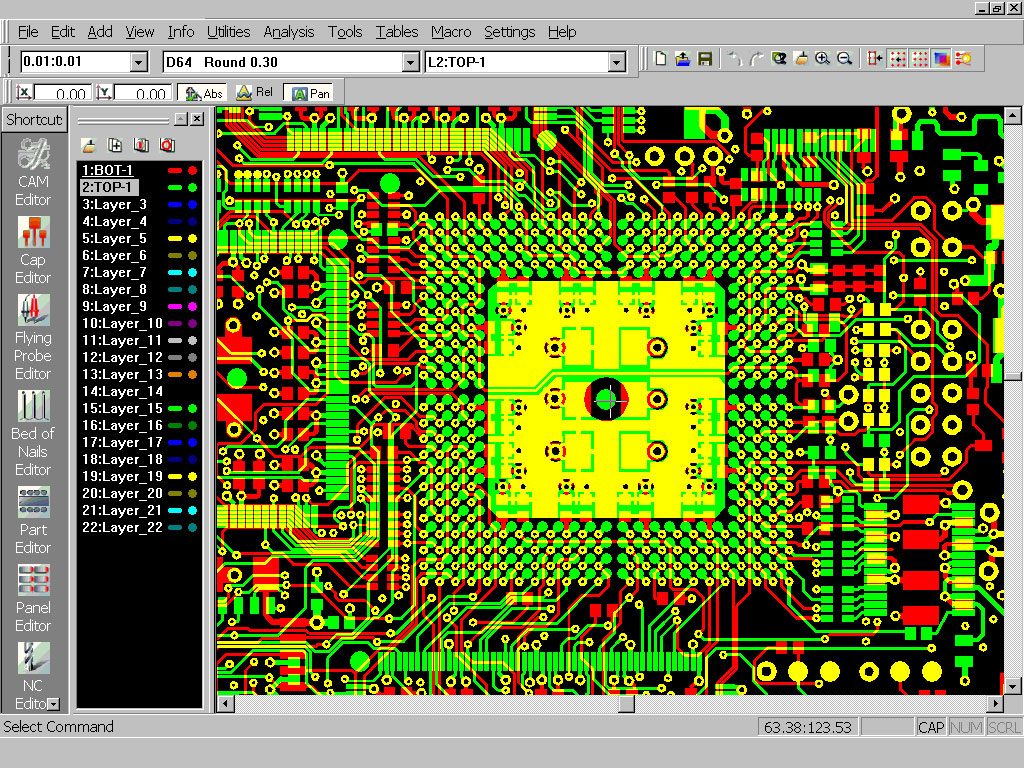Open the Flying Probe Editor shortcut

[33, 338]
